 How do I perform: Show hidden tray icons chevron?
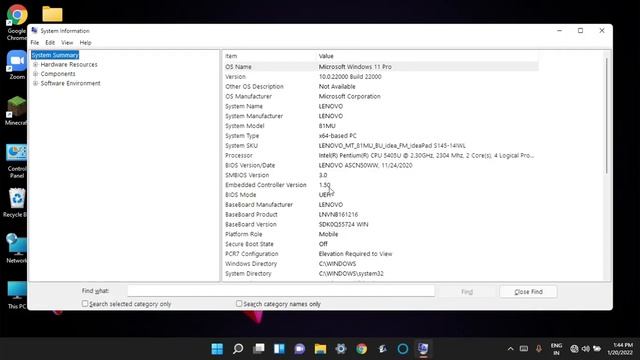pos(511,349)
